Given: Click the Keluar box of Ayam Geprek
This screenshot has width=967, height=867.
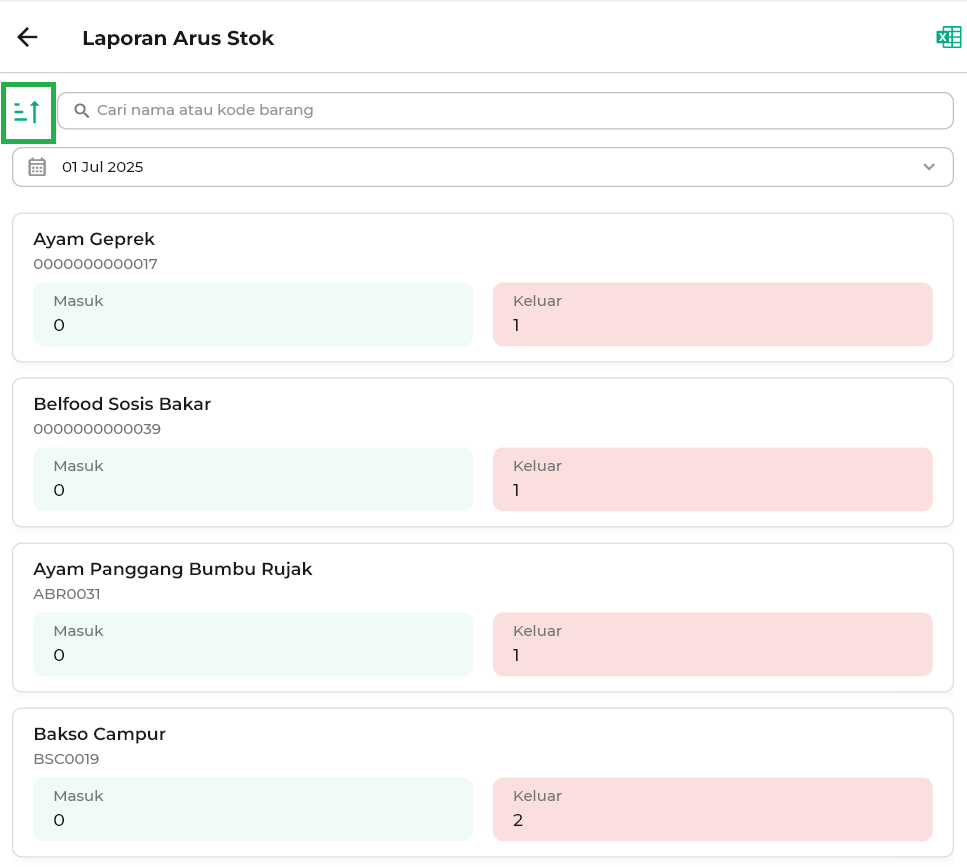Looking at the screenshot, I should point(712,314).
